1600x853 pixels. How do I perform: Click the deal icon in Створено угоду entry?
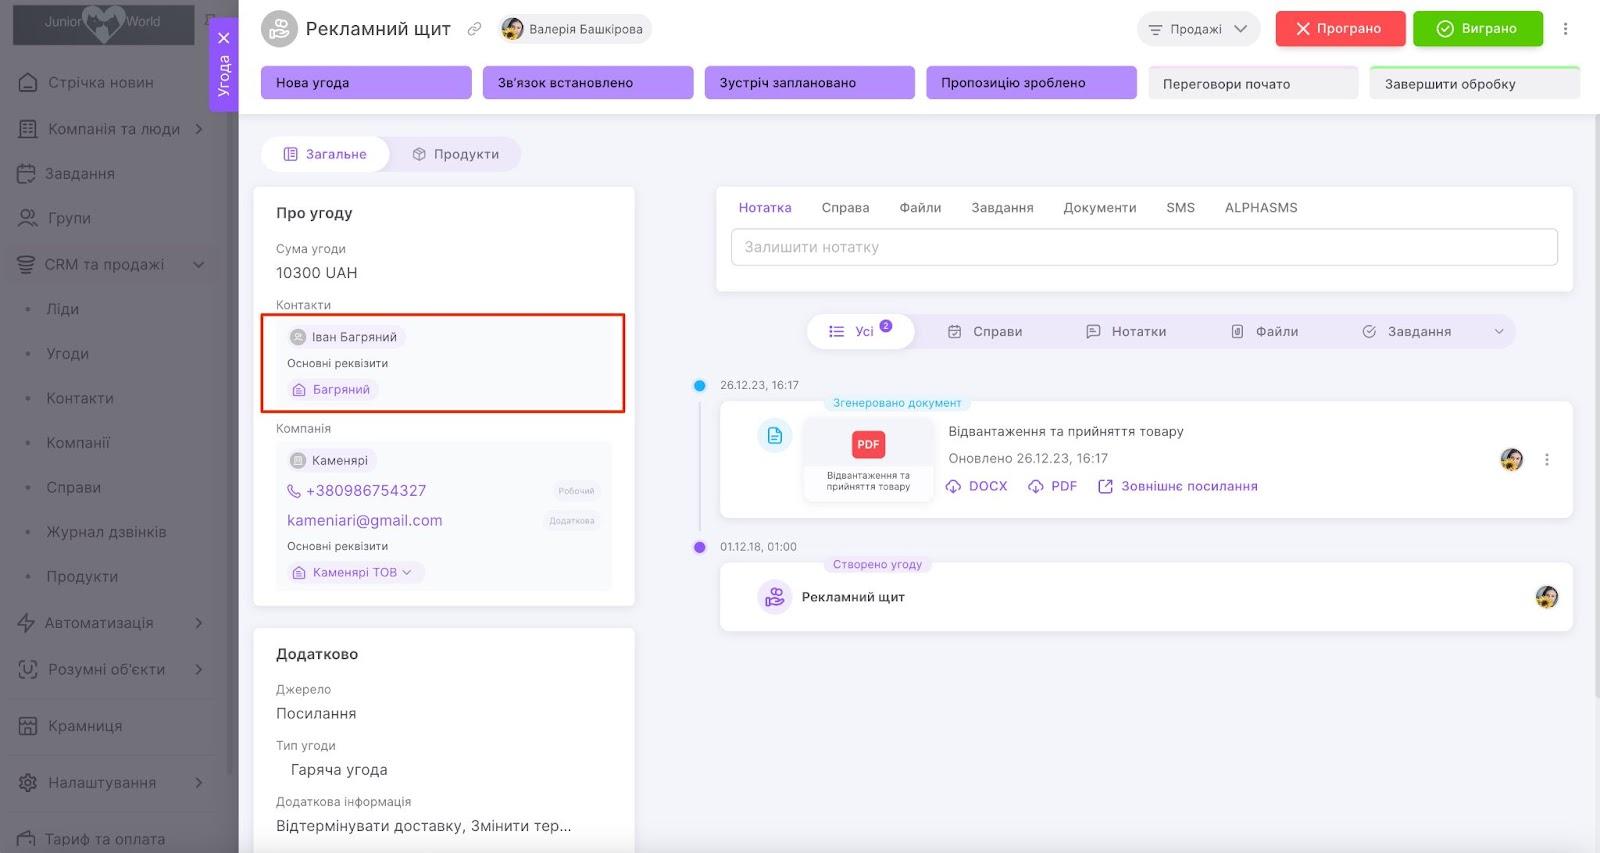(774, 597)
